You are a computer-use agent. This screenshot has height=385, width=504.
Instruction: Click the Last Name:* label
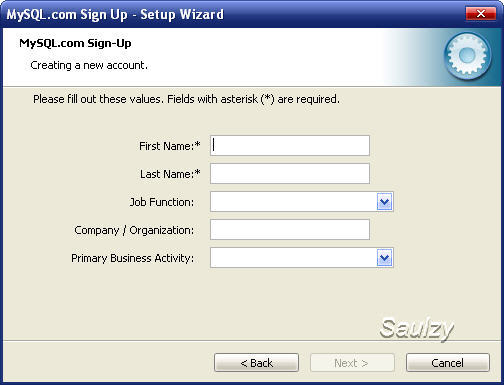[170, 174]
